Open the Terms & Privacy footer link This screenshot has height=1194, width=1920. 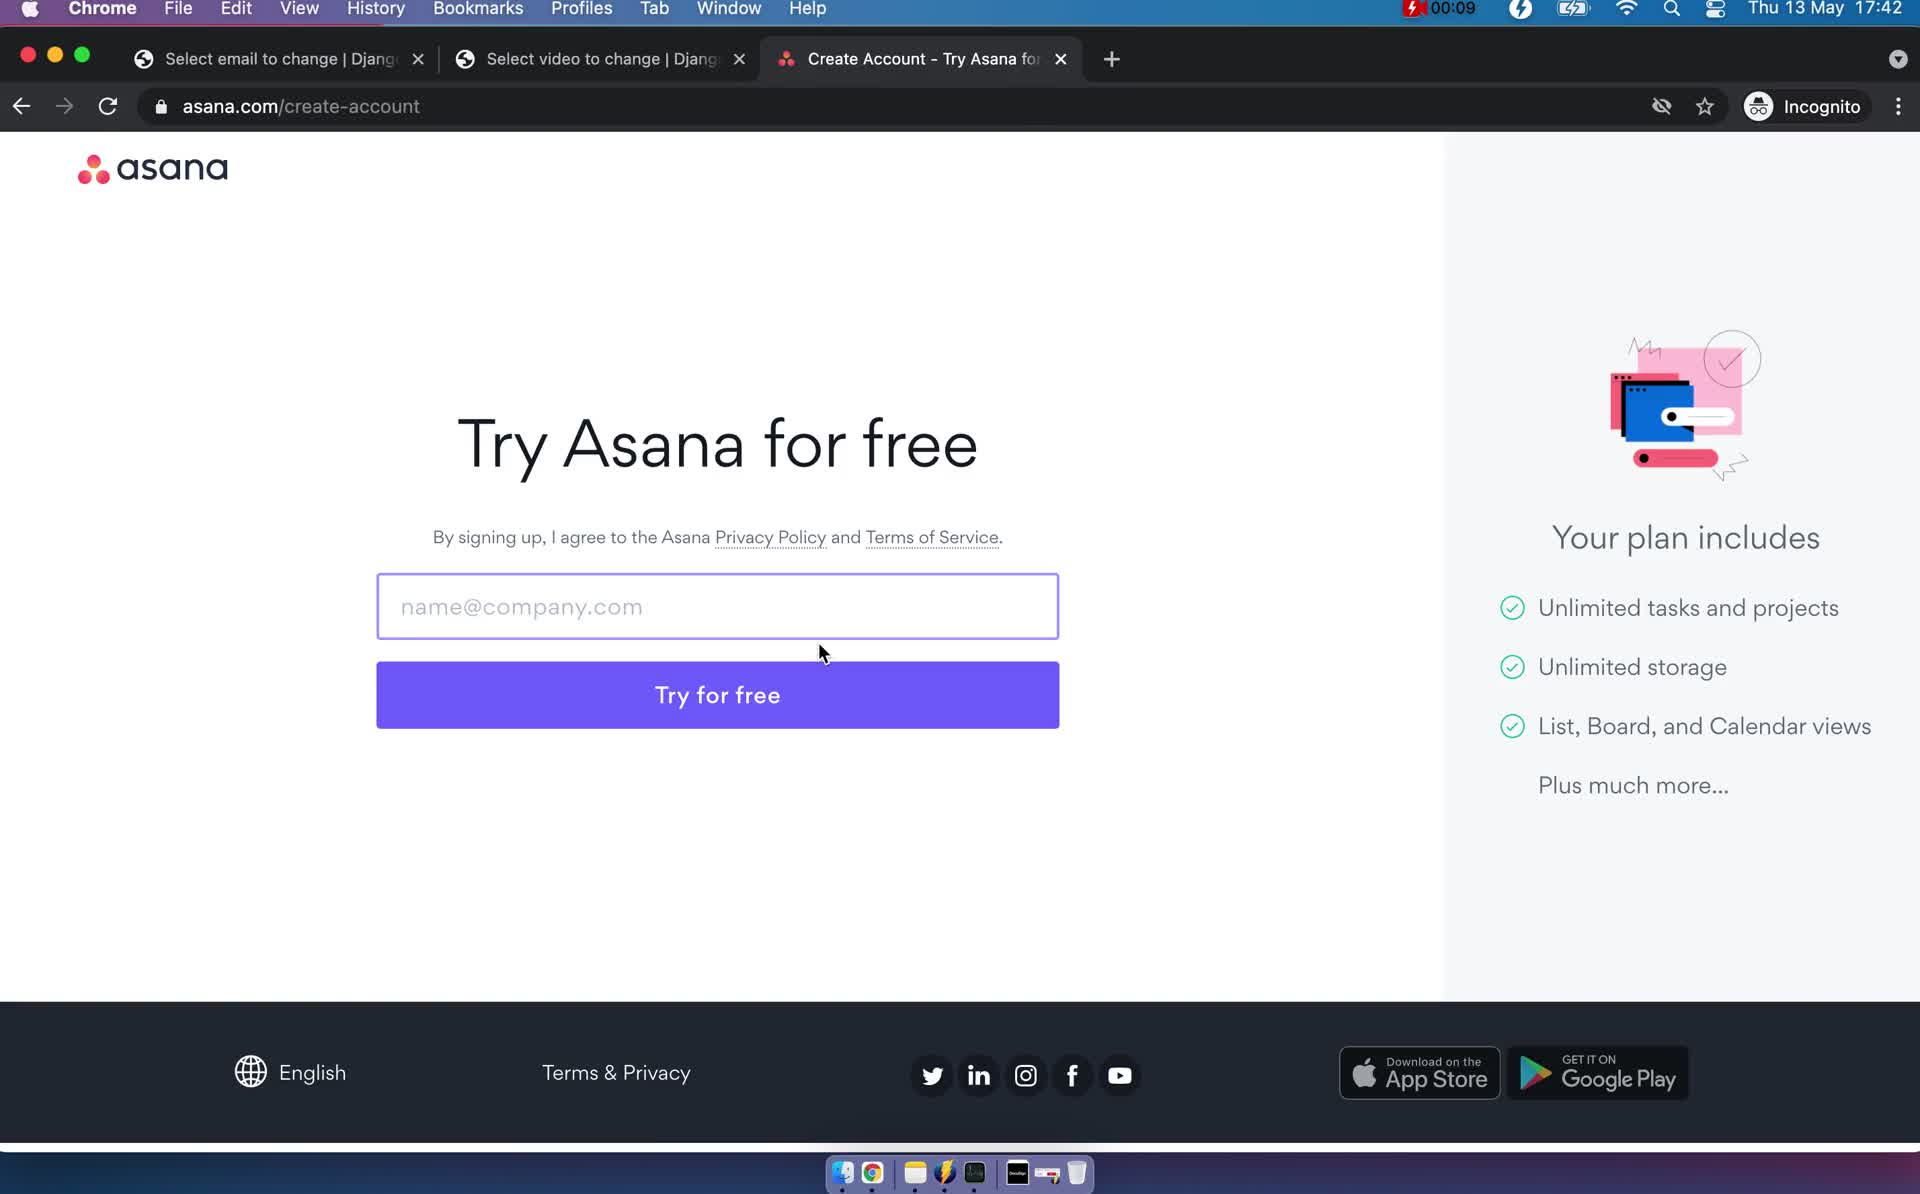[616, 1072]
